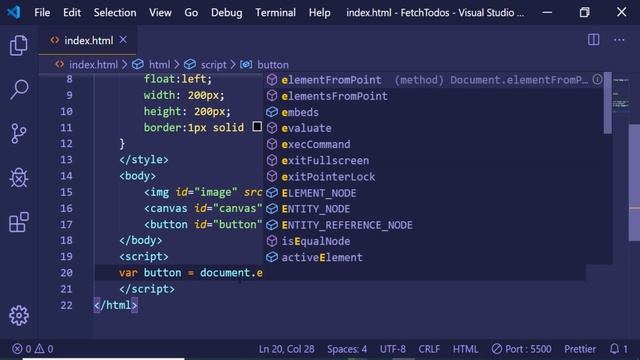Open the Explorer view in activity bar
Screen dimensions: 640x360
coord(19,45)
